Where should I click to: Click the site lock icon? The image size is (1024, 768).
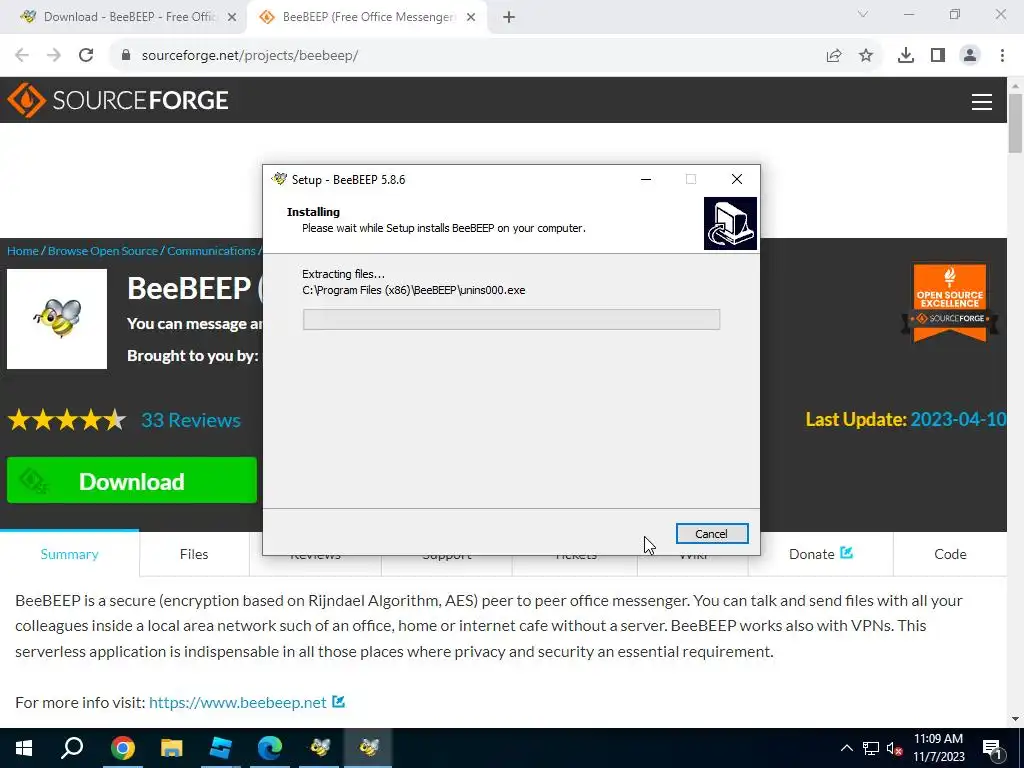(x=126, y=55)
